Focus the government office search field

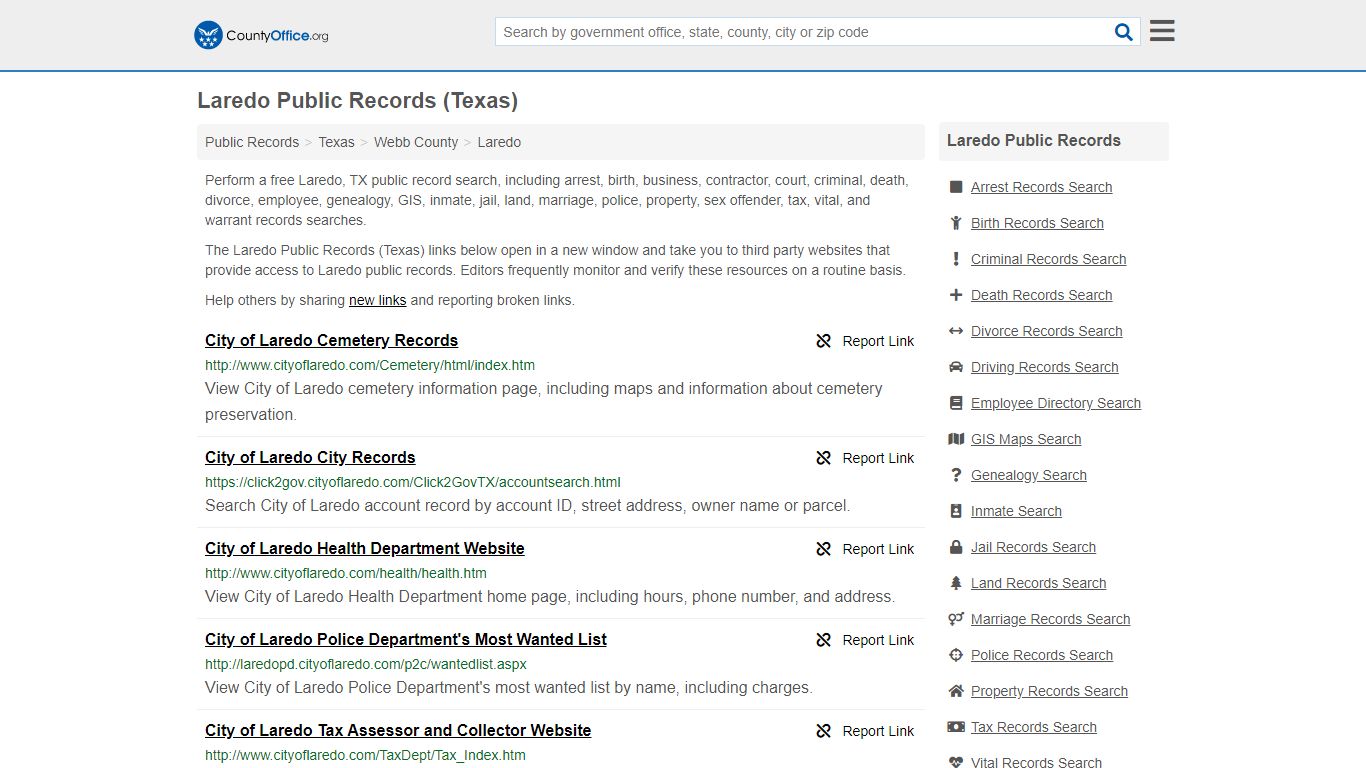tap(803, 32)
